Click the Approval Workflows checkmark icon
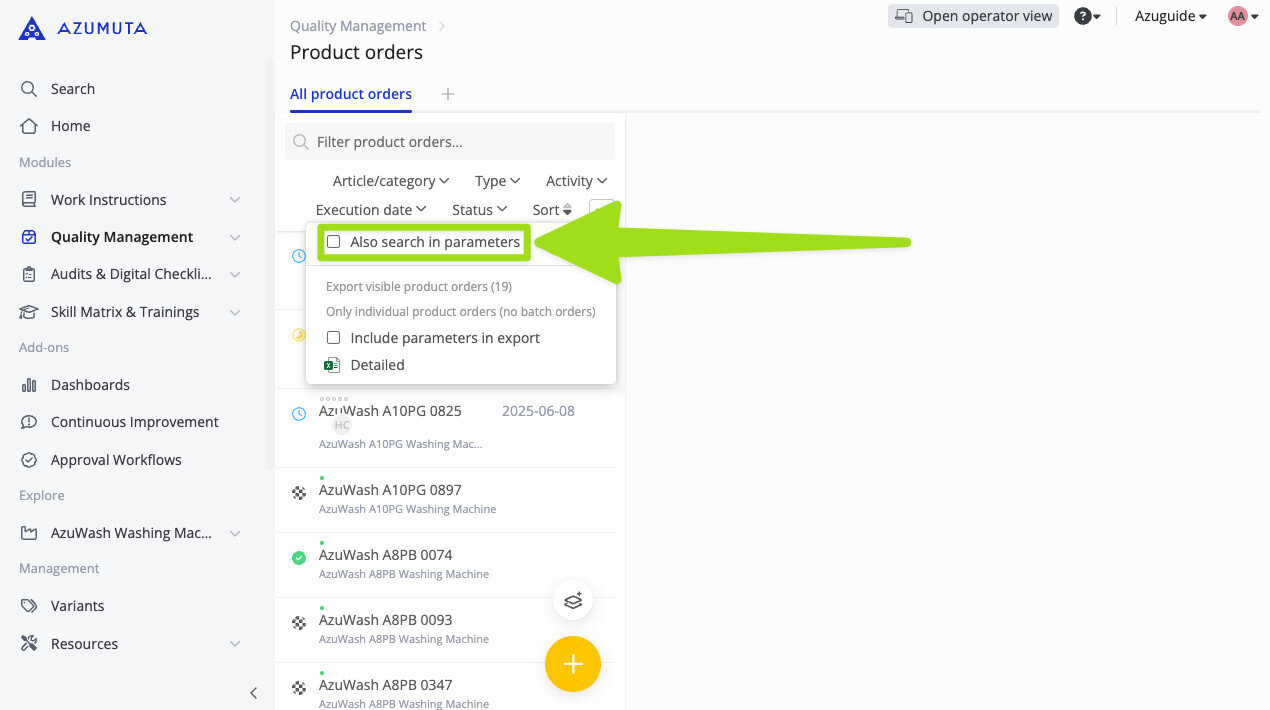Screen dimensions: 1270x710 point(29,460)
